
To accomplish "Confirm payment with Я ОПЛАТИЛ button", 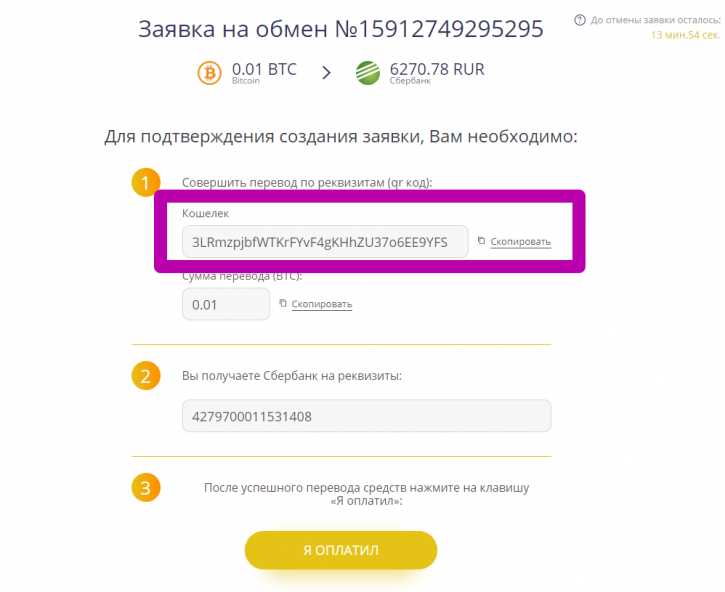I will [341, 550].
